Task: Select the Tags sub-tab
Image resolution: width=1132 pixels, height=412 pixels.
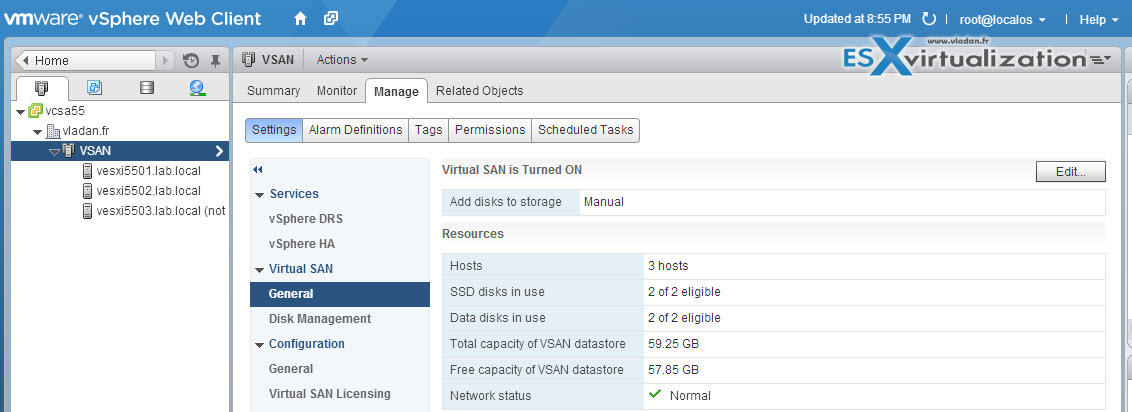Action: (x=429, y=130)
